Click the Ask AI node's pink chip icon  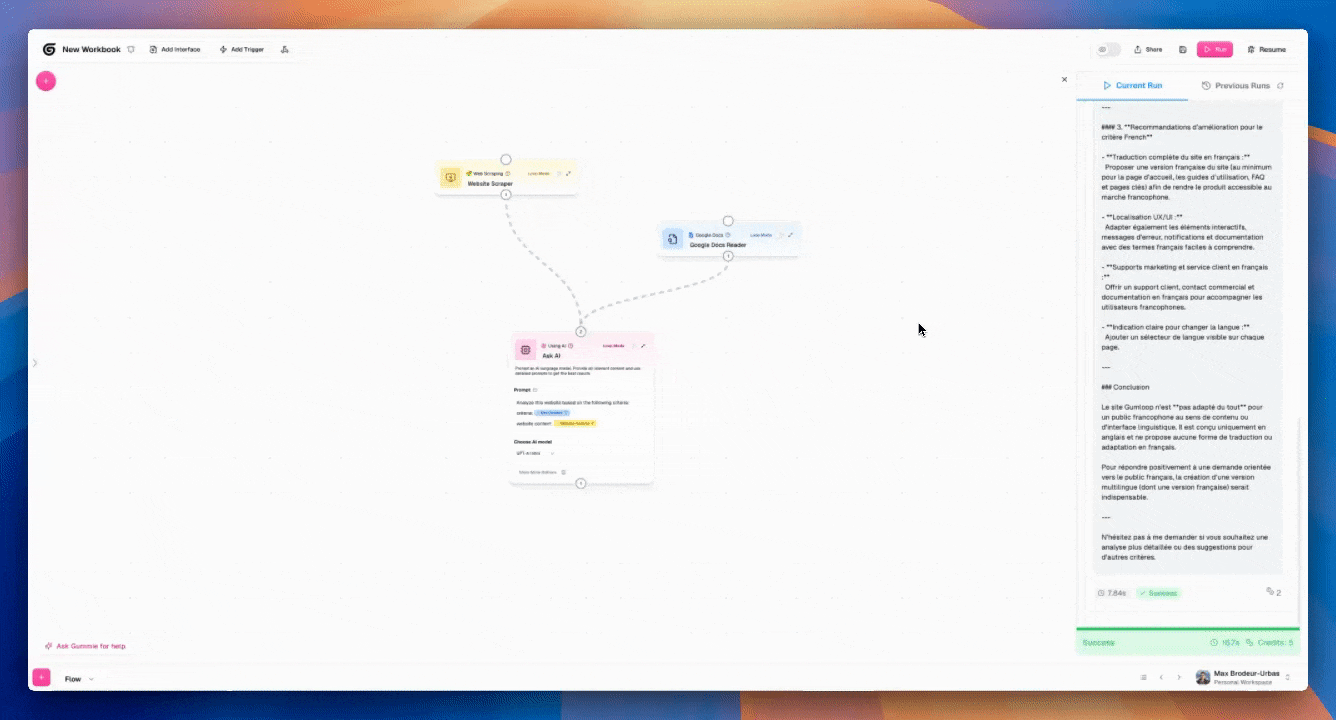click(525, 350)
